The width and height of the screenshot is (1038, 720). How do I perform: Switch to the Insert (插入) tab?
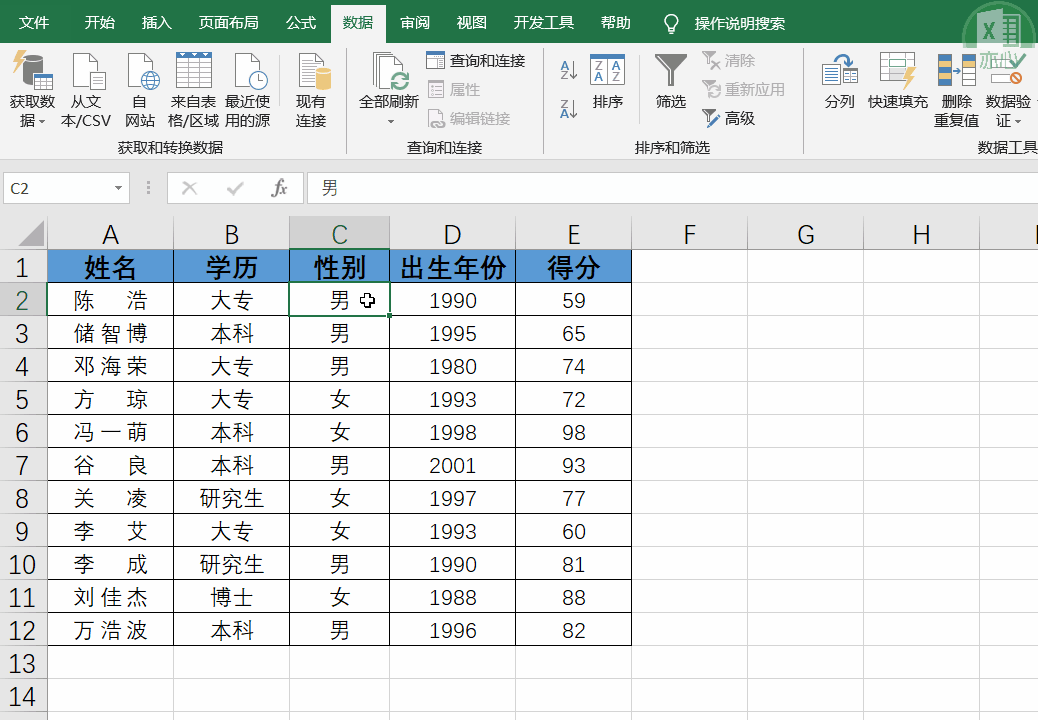pyautogui.click(x=157, y=23)
